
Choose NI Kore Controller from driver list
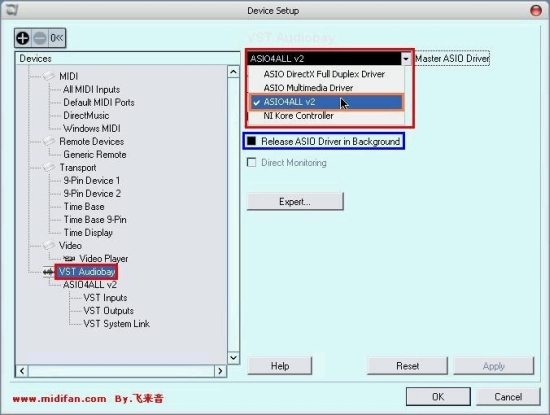pyautogui.click(x=299, y=115)
